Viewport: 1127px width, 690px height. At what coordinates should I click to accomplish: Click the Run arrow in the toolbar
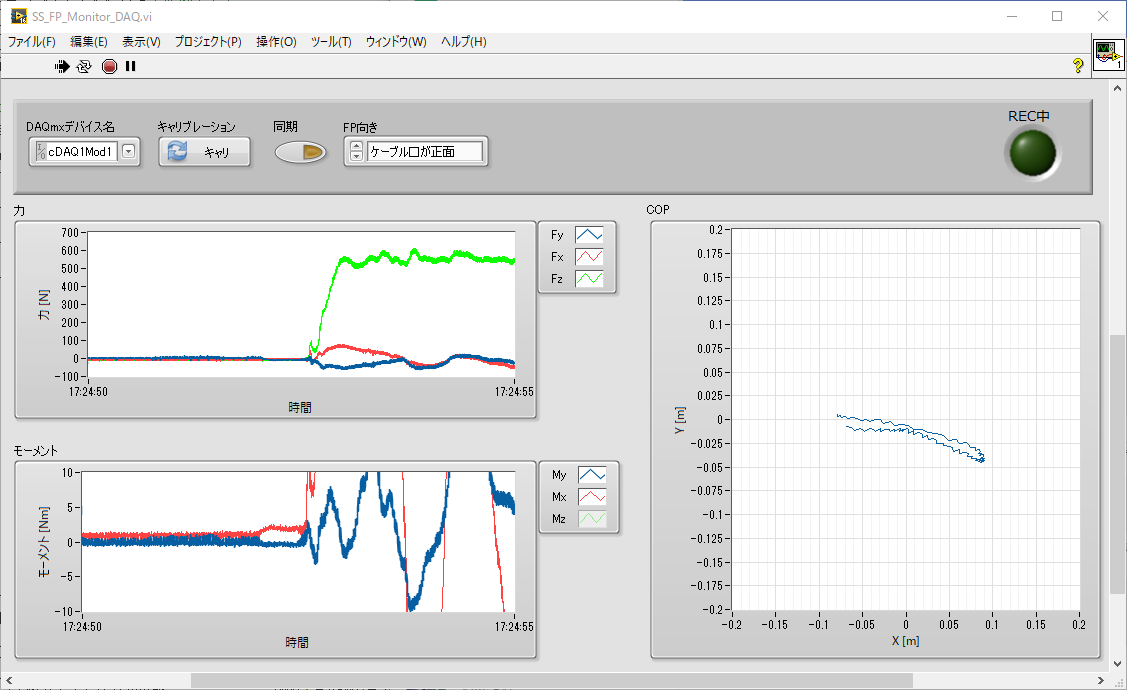pyautogui.click(x=62, y=66)
